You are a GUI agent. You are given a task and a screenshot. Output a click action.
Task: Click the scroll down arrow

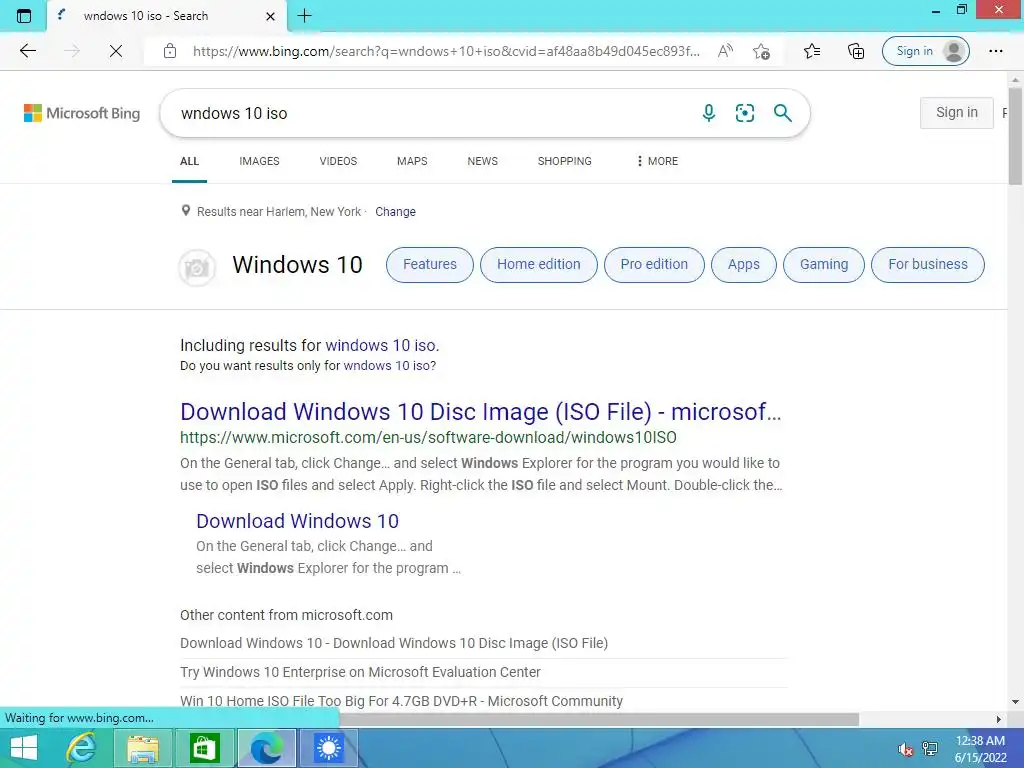coord(1015,702)
